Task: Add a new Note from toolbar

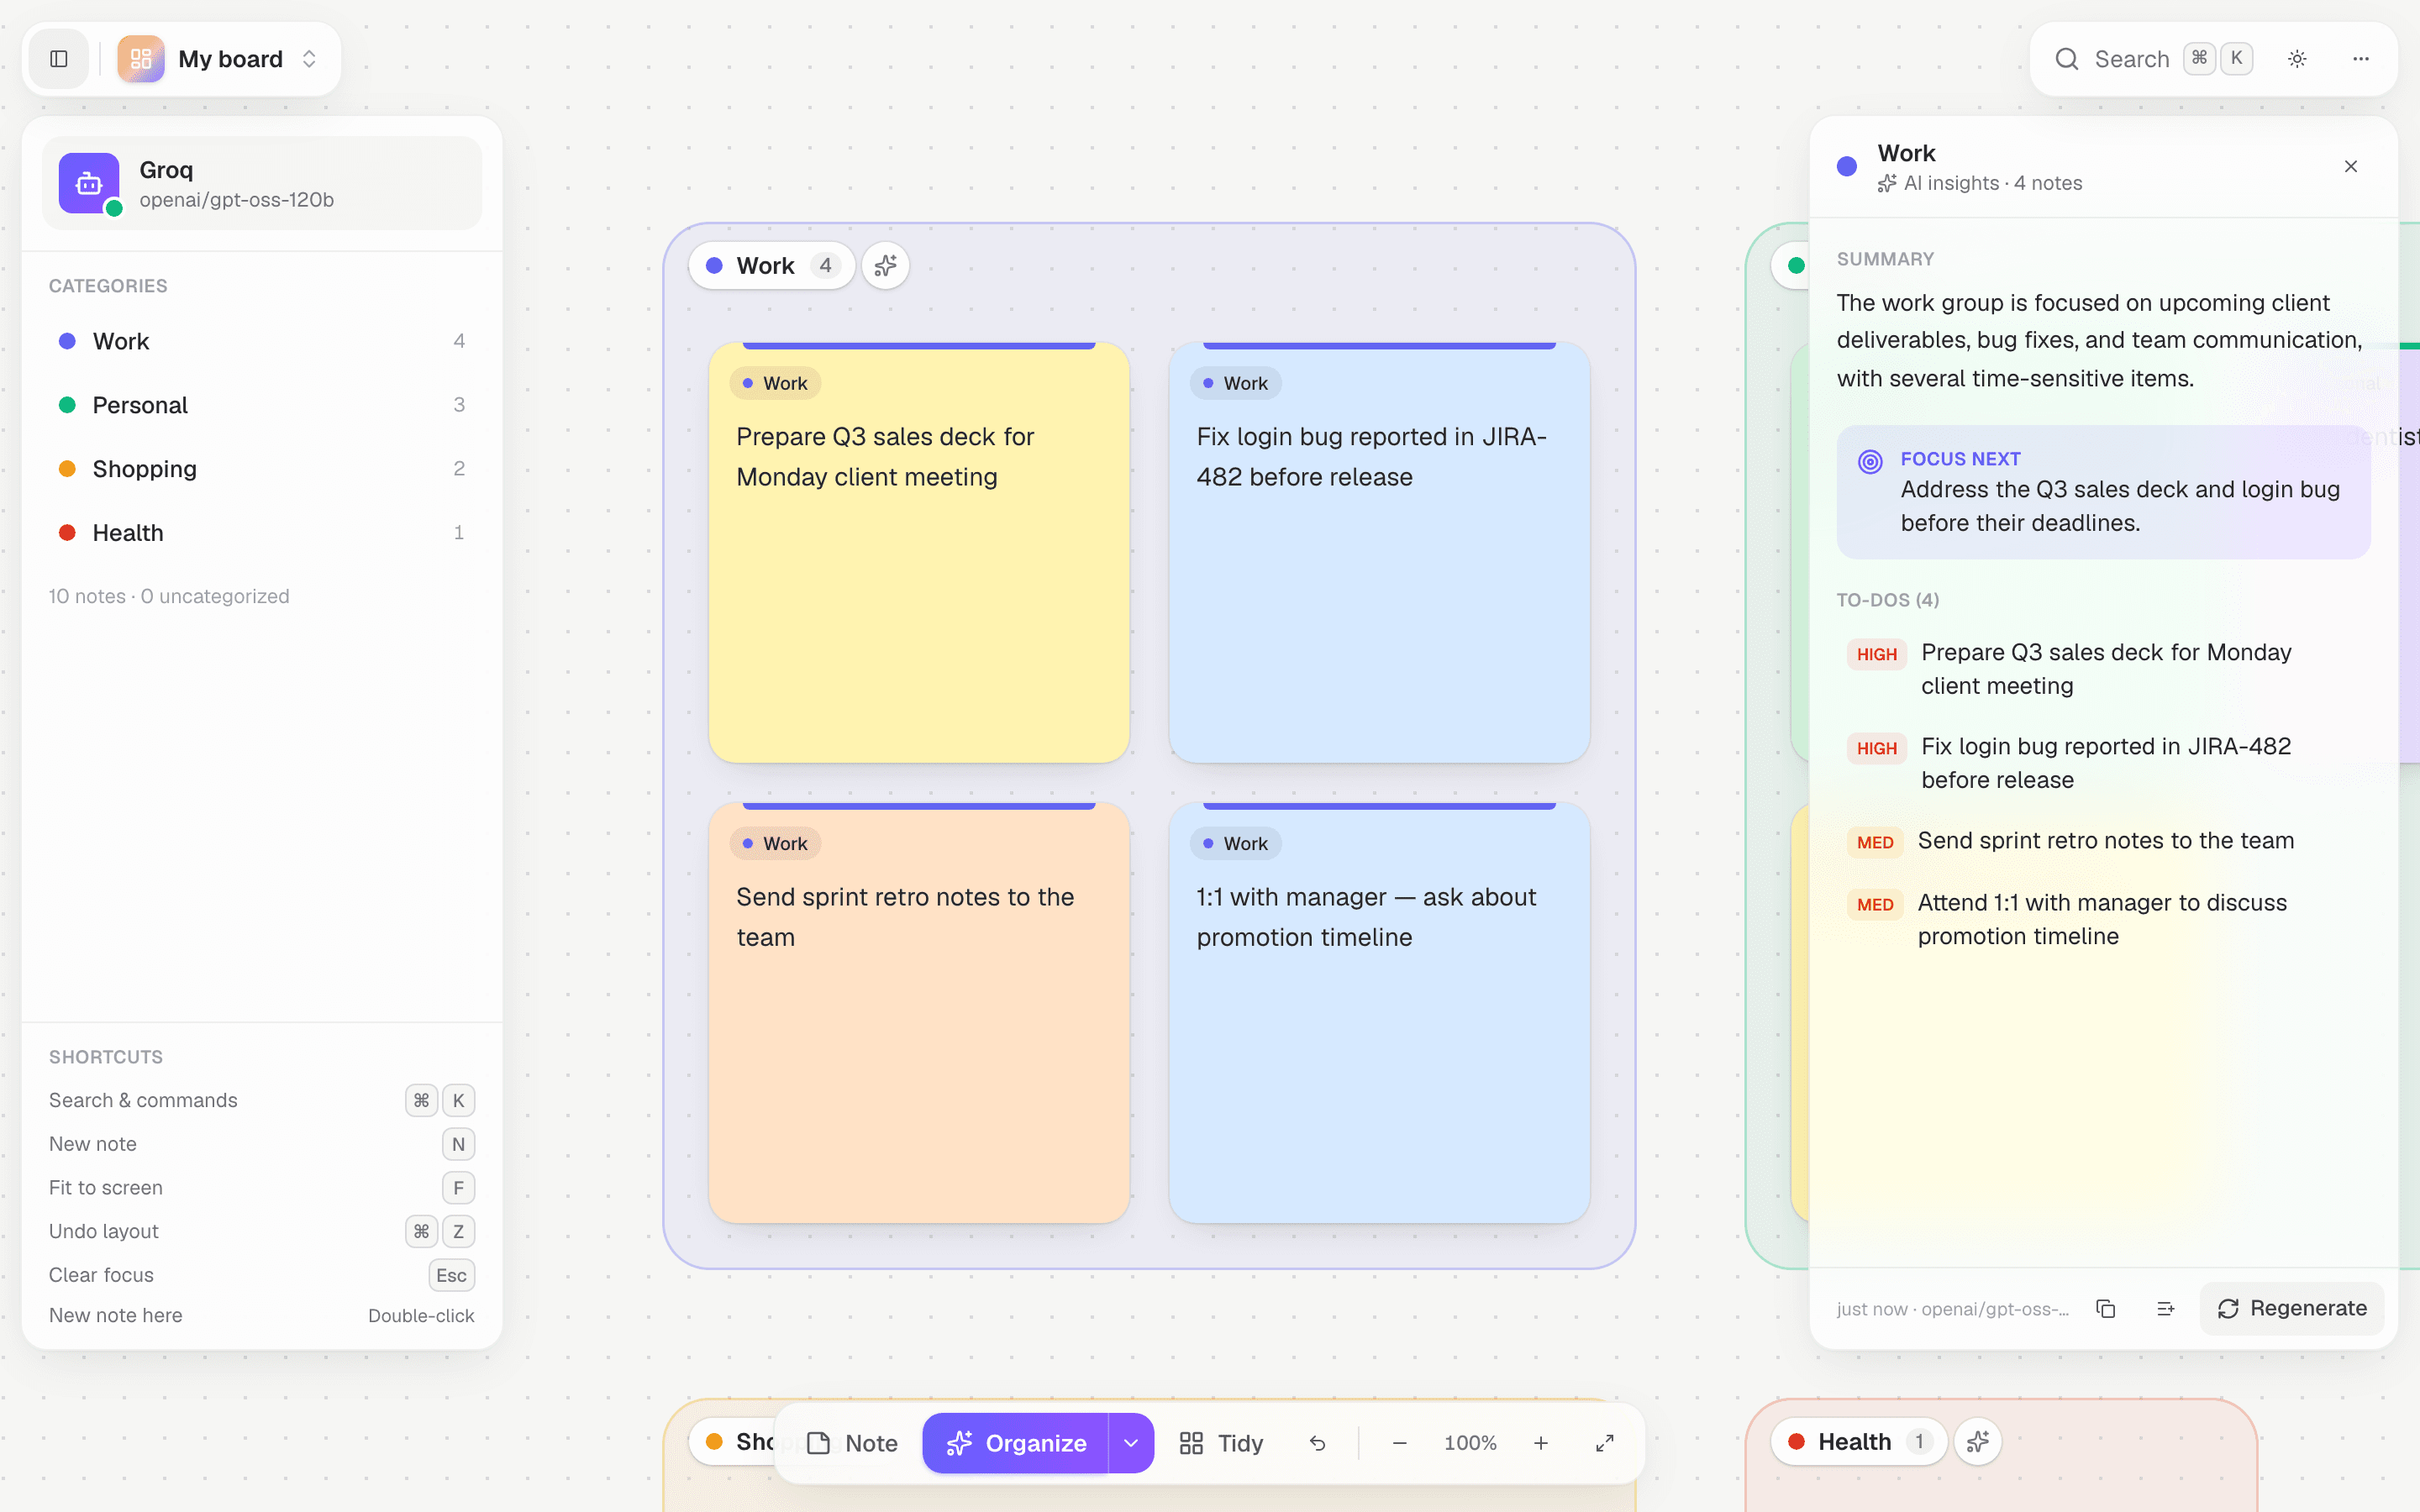Action: coord(852,1443)
